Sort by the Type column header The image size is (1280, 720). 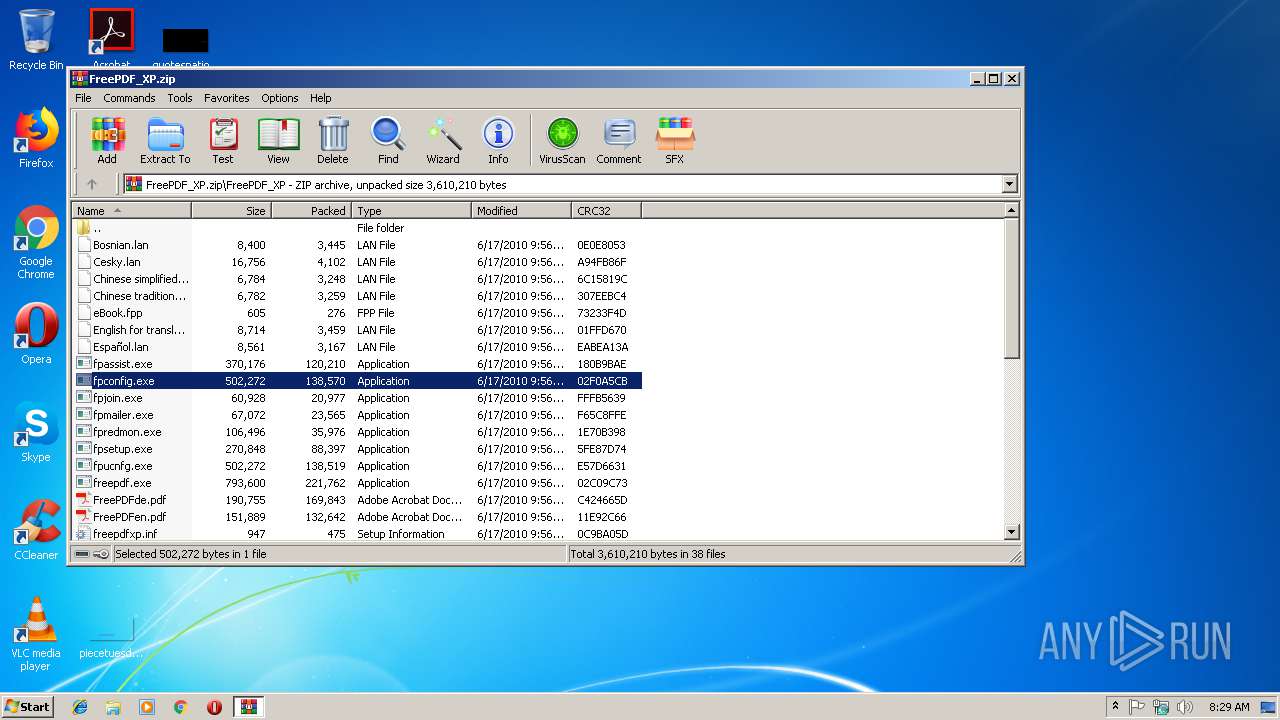click(411, 211)
